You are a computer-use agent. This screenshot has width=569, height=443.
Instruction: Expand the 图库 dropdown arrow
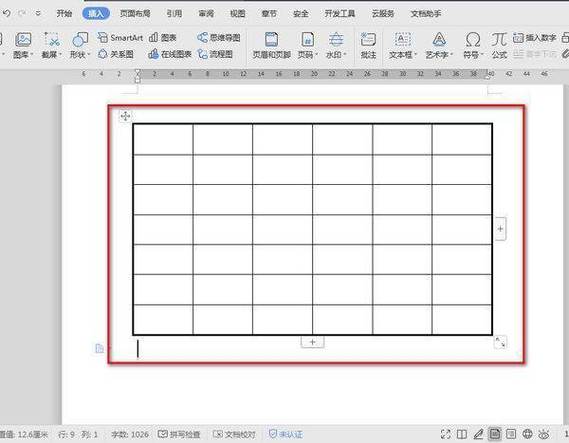[32, 55]
